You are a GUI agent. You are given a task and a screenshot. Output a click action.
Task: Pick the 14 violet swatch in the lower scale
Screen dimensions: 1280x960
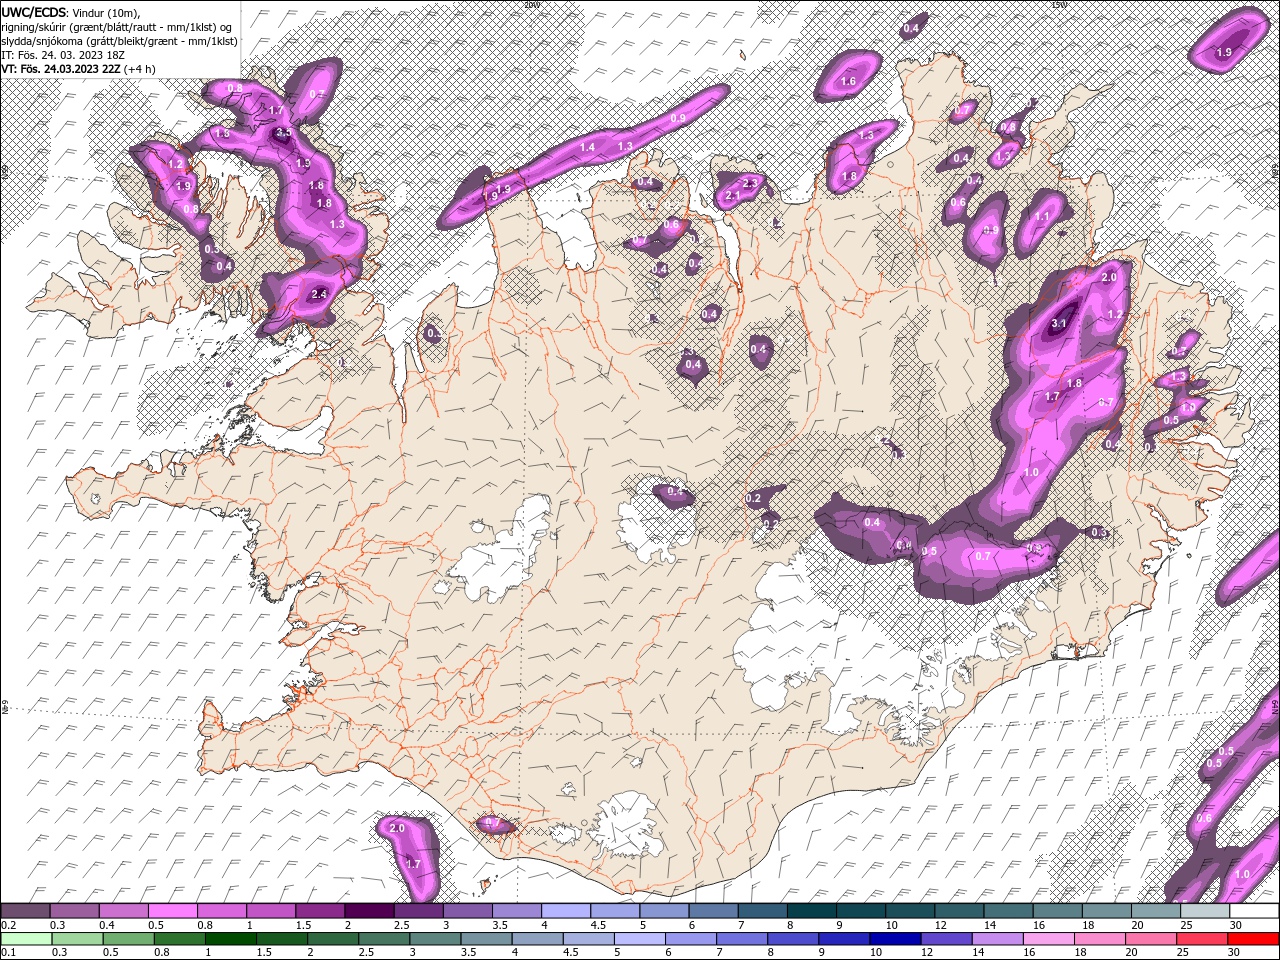997,938
